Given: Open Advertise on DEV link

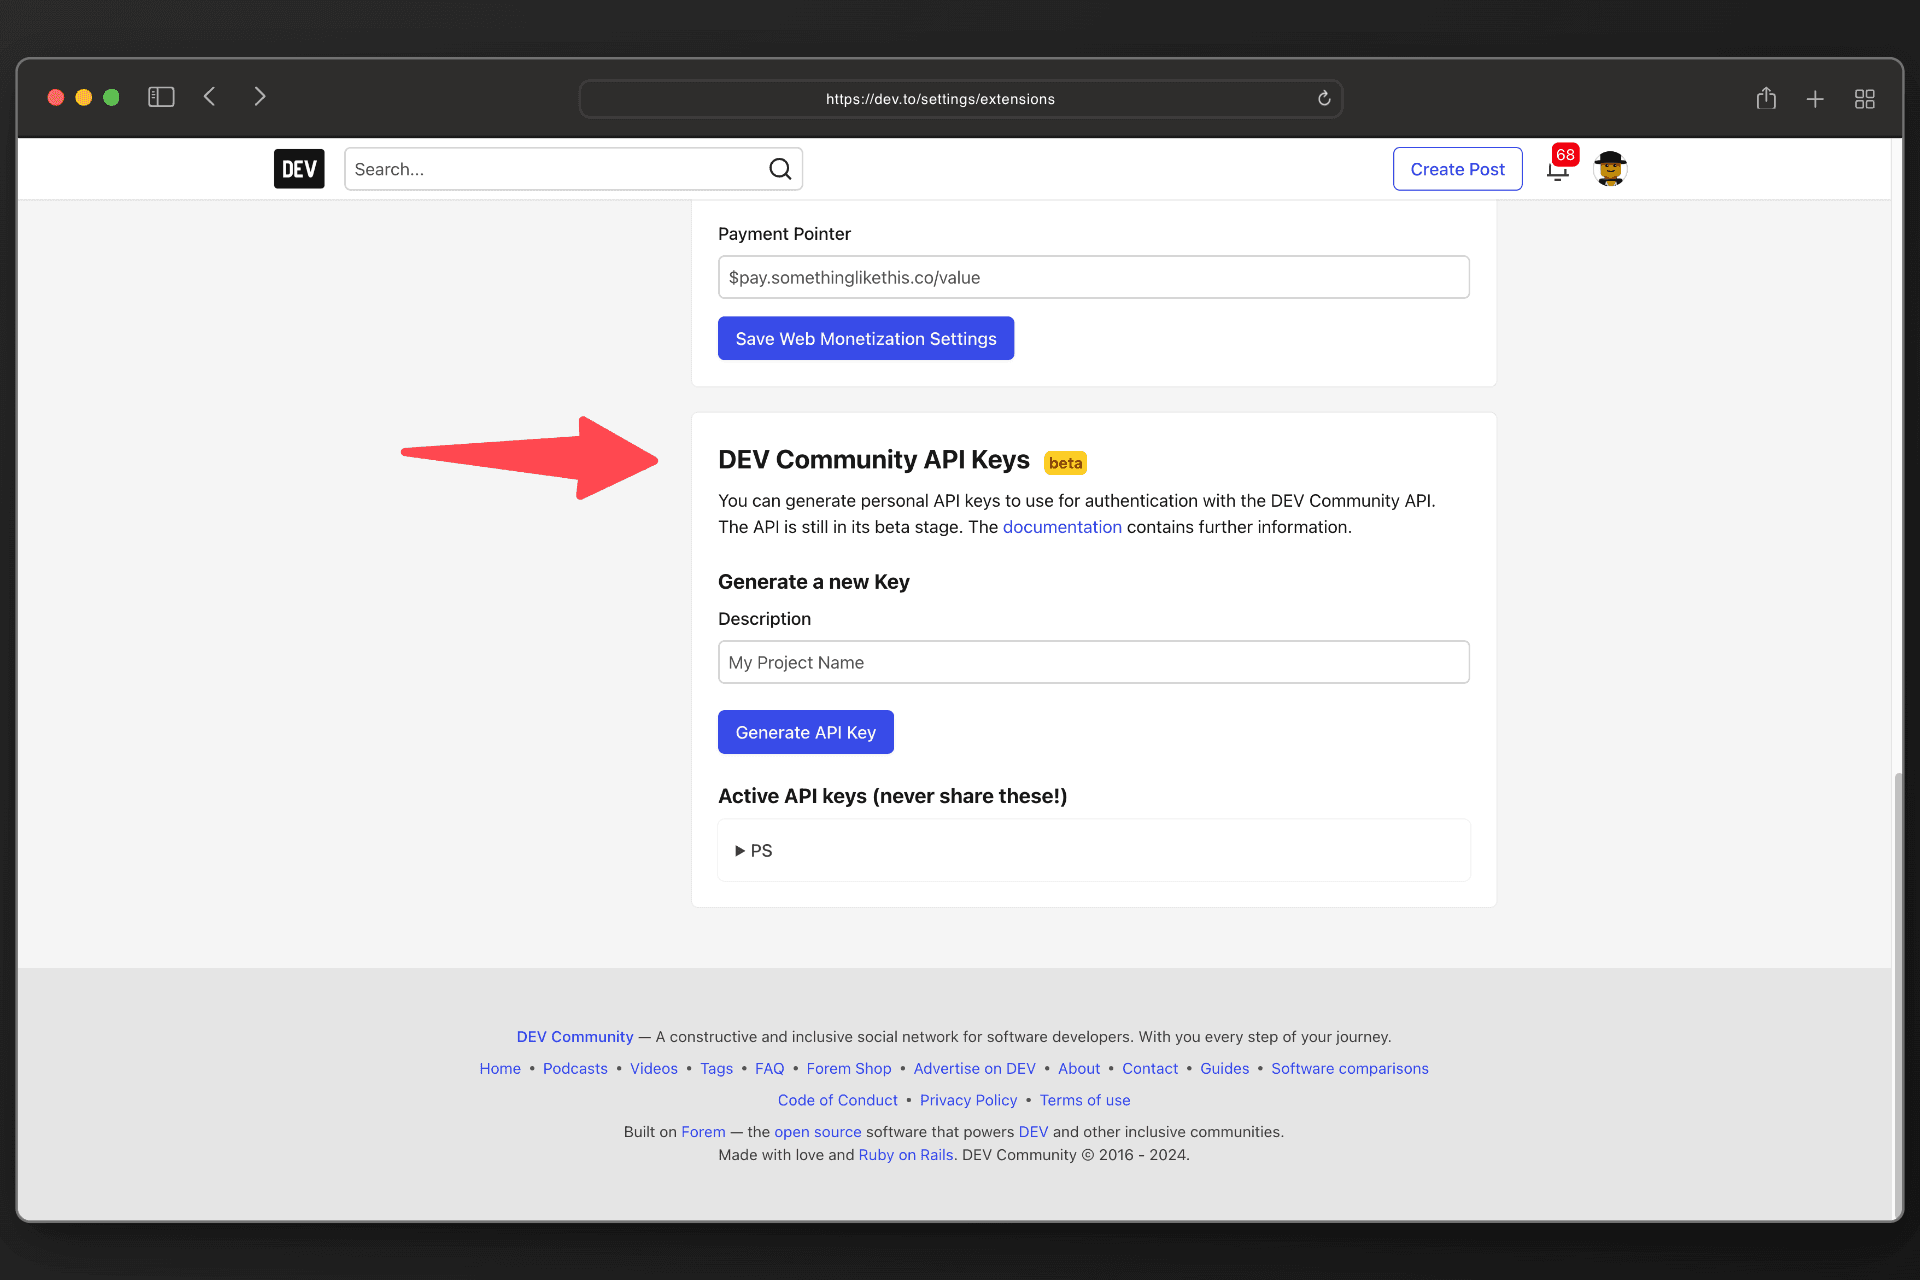Looking at the screenshot, I should point(975,1068).
